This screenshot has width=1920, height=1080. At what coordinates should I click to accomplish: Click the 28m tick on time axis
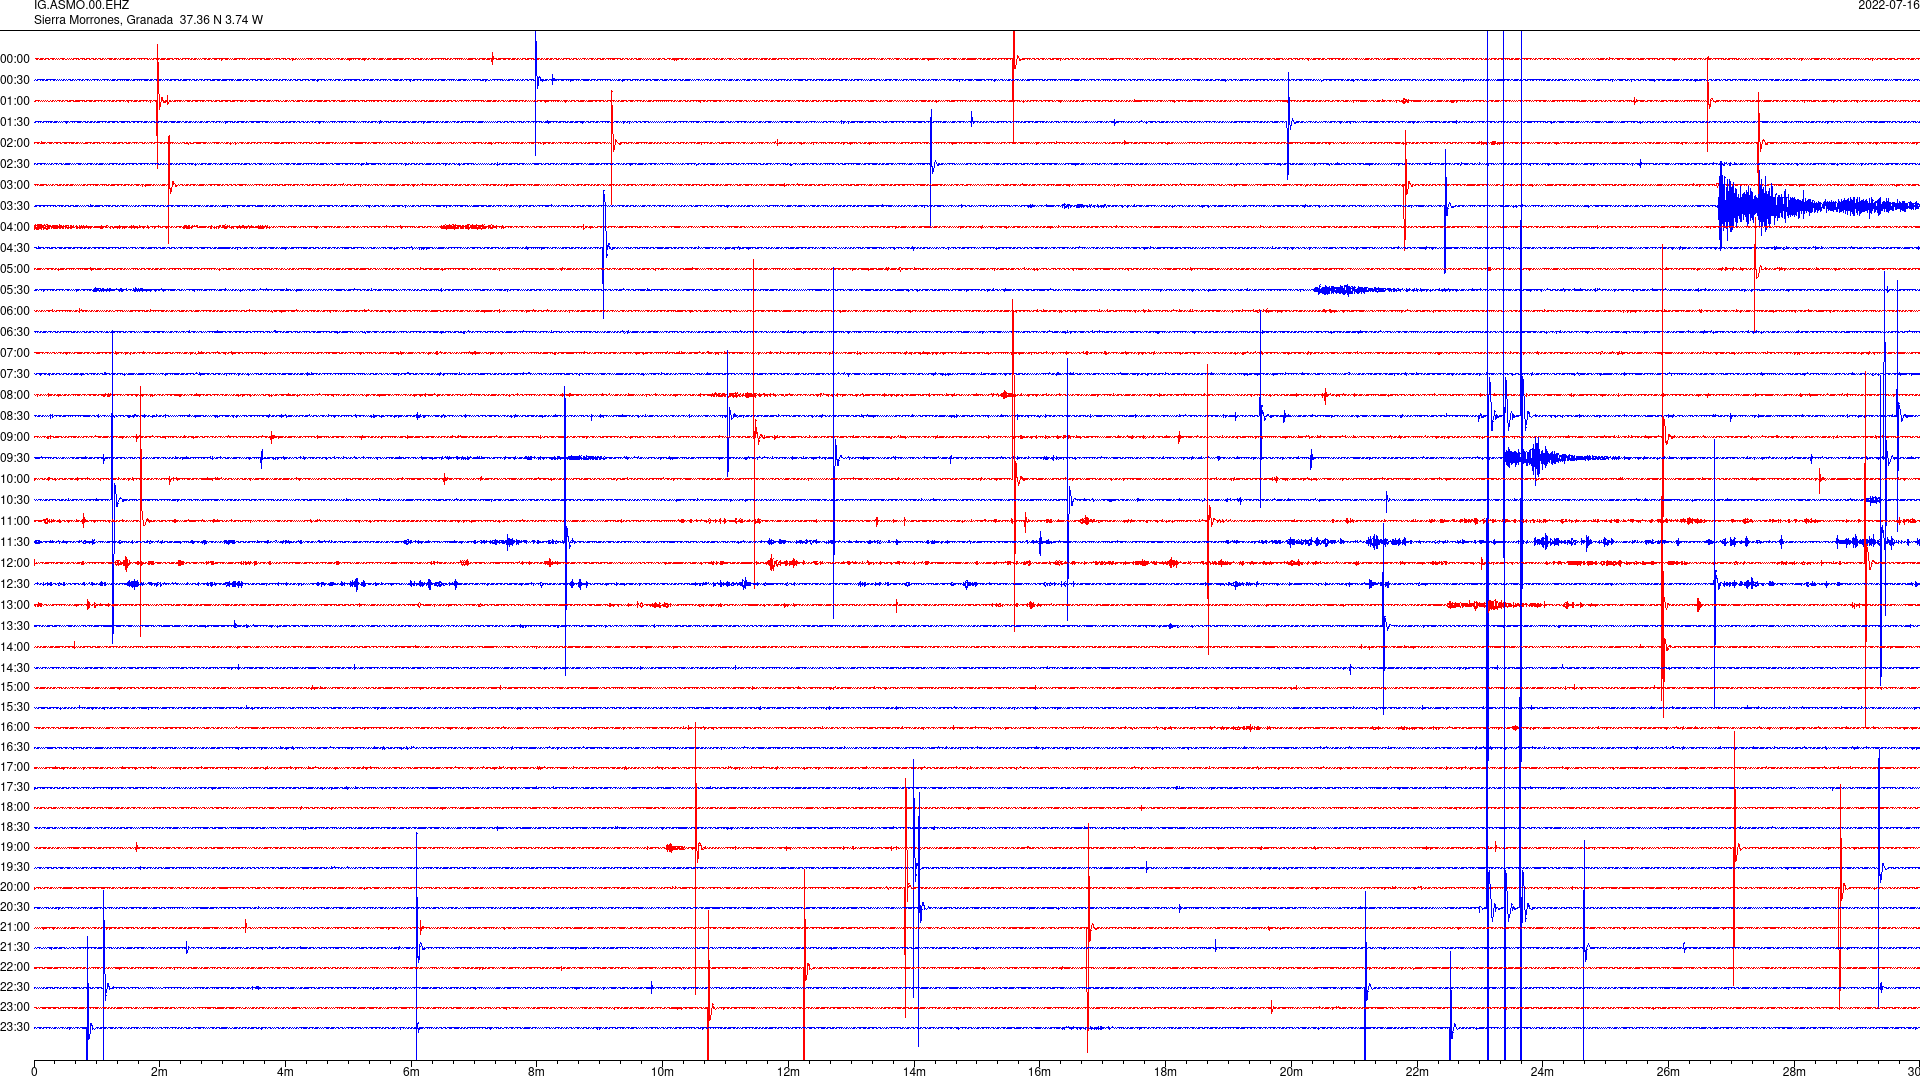click(x=1794, y=1072)
